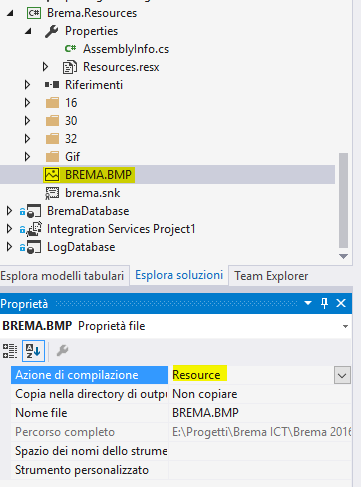Click the C# project icon of Brema.Resources
Viewport: 361px width, 487px height.
34,13
